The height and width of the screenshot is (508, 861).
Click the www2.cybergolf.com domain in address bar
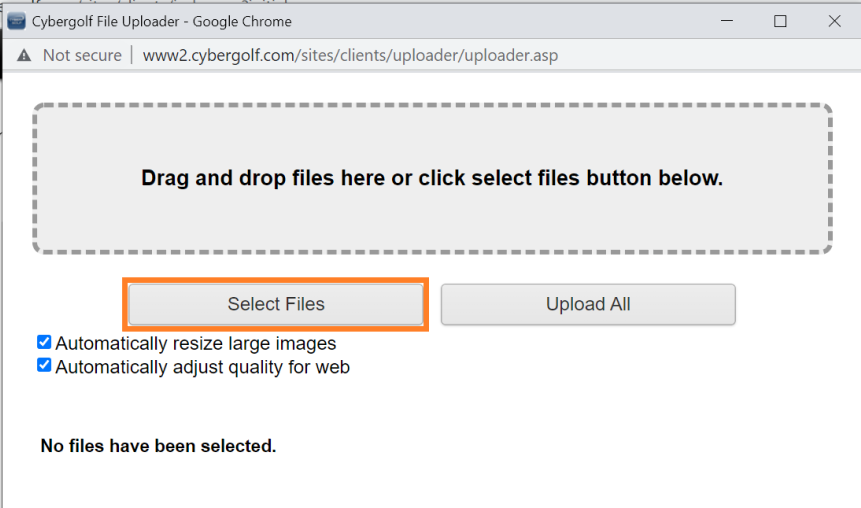pyautogui.click(x=219, y=55)
